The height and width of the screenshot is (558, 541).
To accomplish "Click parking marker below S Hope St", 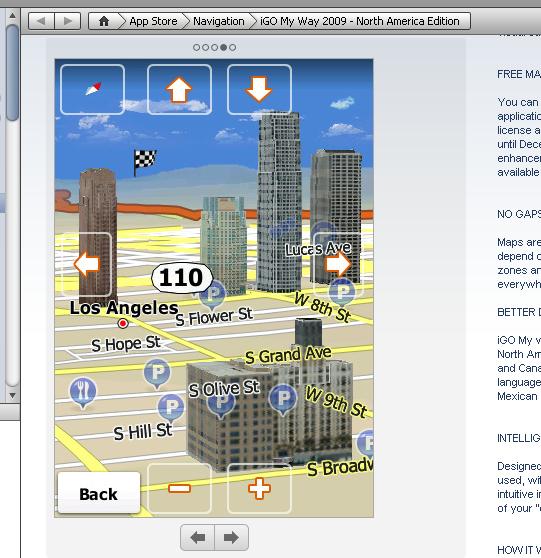I will point(157,373).
